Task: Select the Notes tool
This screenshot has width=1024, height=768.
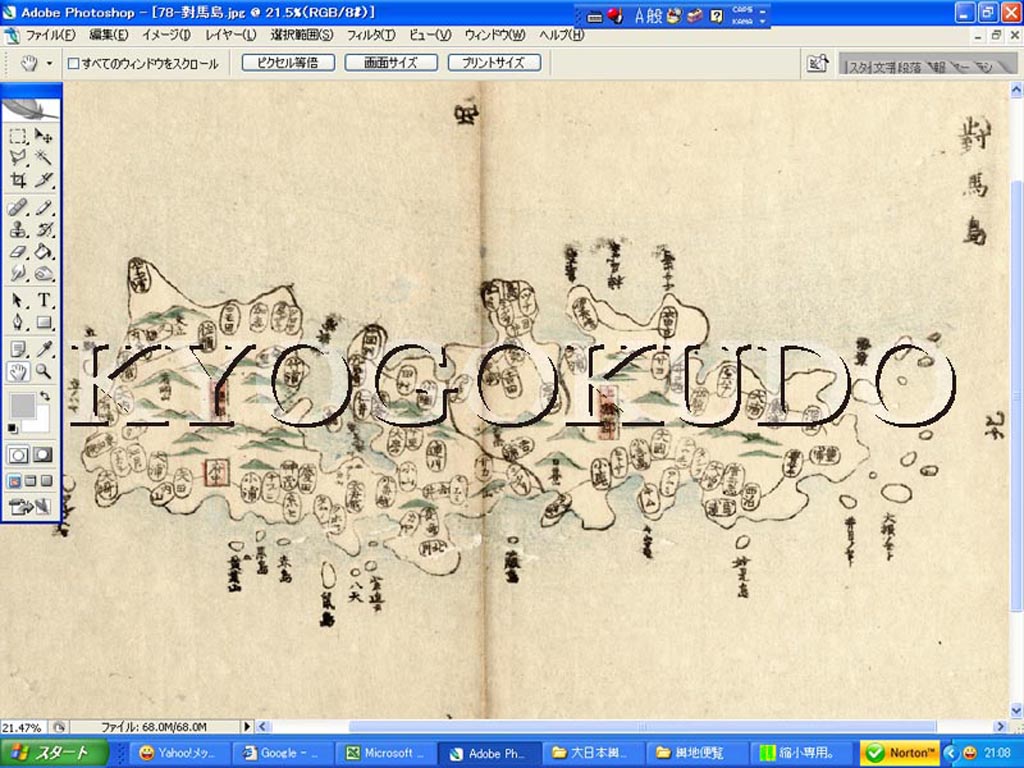Action: (18, 349)
